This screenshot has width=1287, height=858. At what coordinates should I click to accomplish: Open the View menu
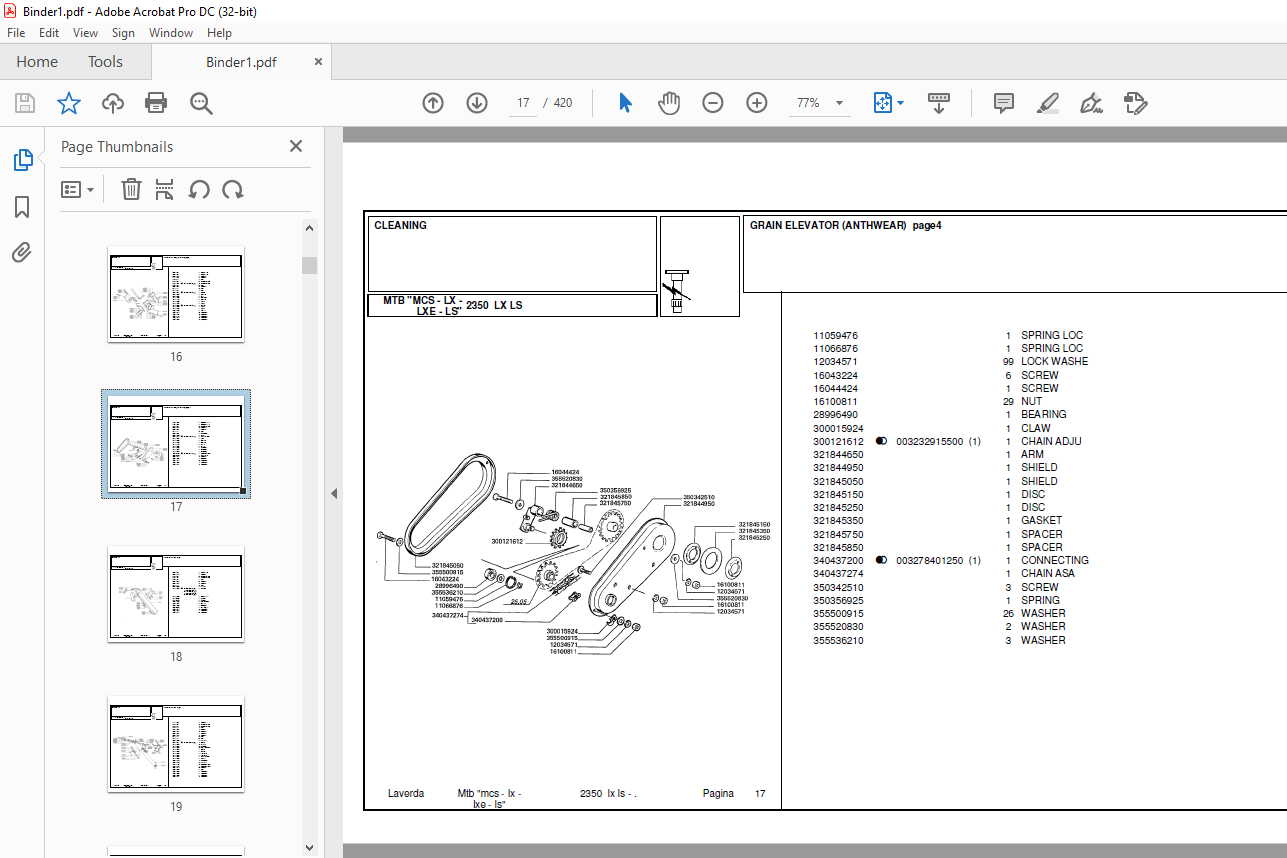tap(86, 33)
